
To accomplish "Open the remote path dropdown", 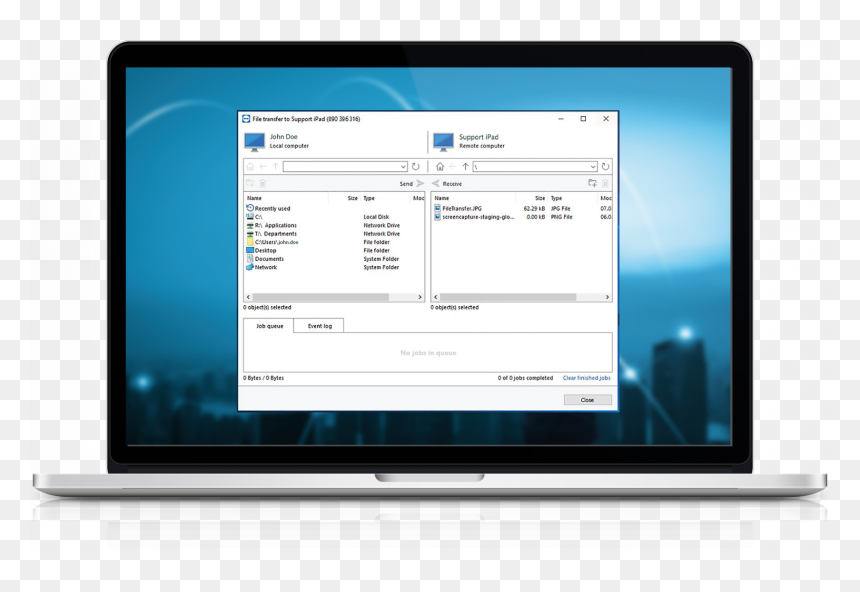I will click(593, 166).
